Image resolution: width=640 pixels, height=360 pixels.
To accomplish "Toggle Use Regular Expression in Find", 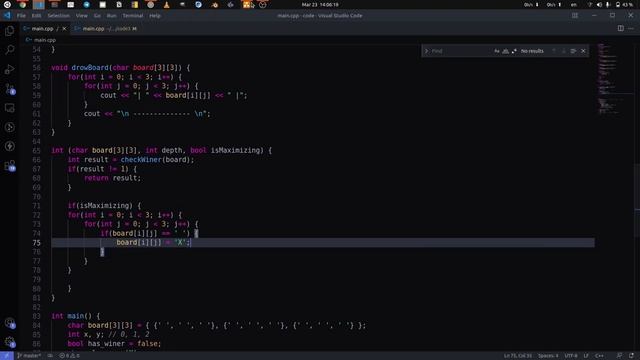I will coord(514,51).
